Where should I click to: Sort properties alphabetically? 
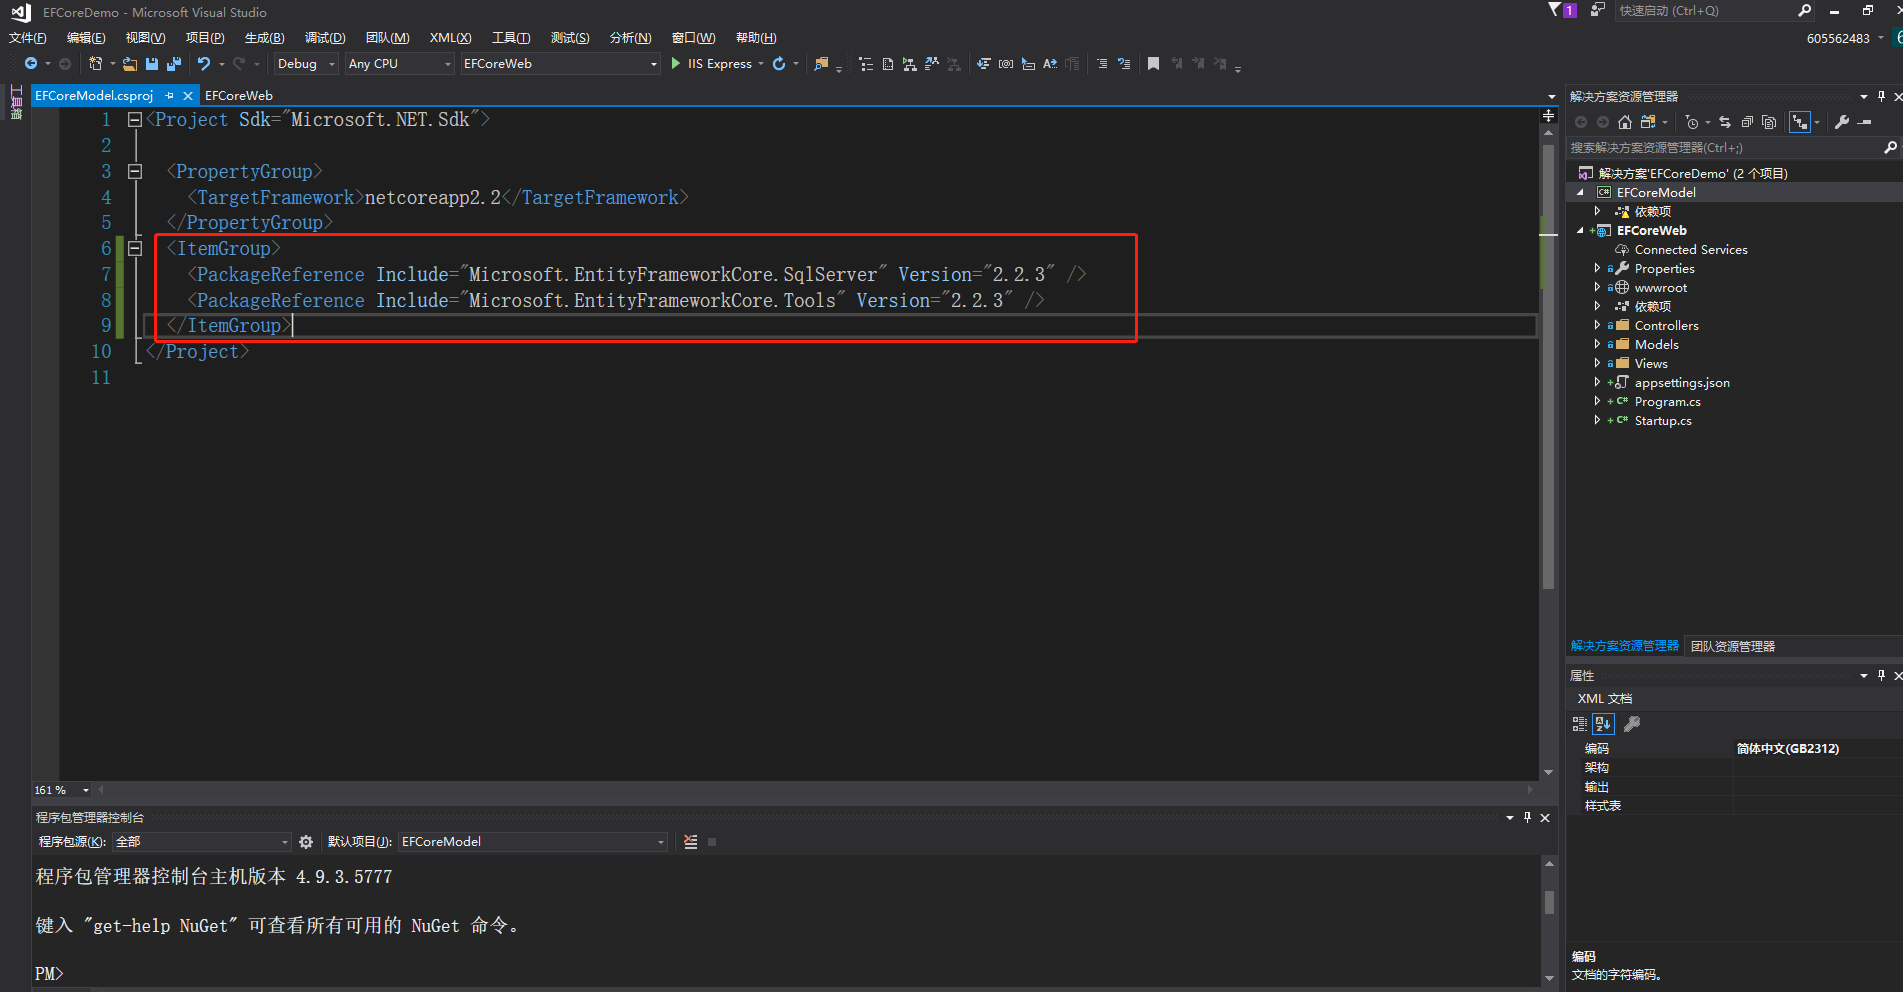point(1603,724)
